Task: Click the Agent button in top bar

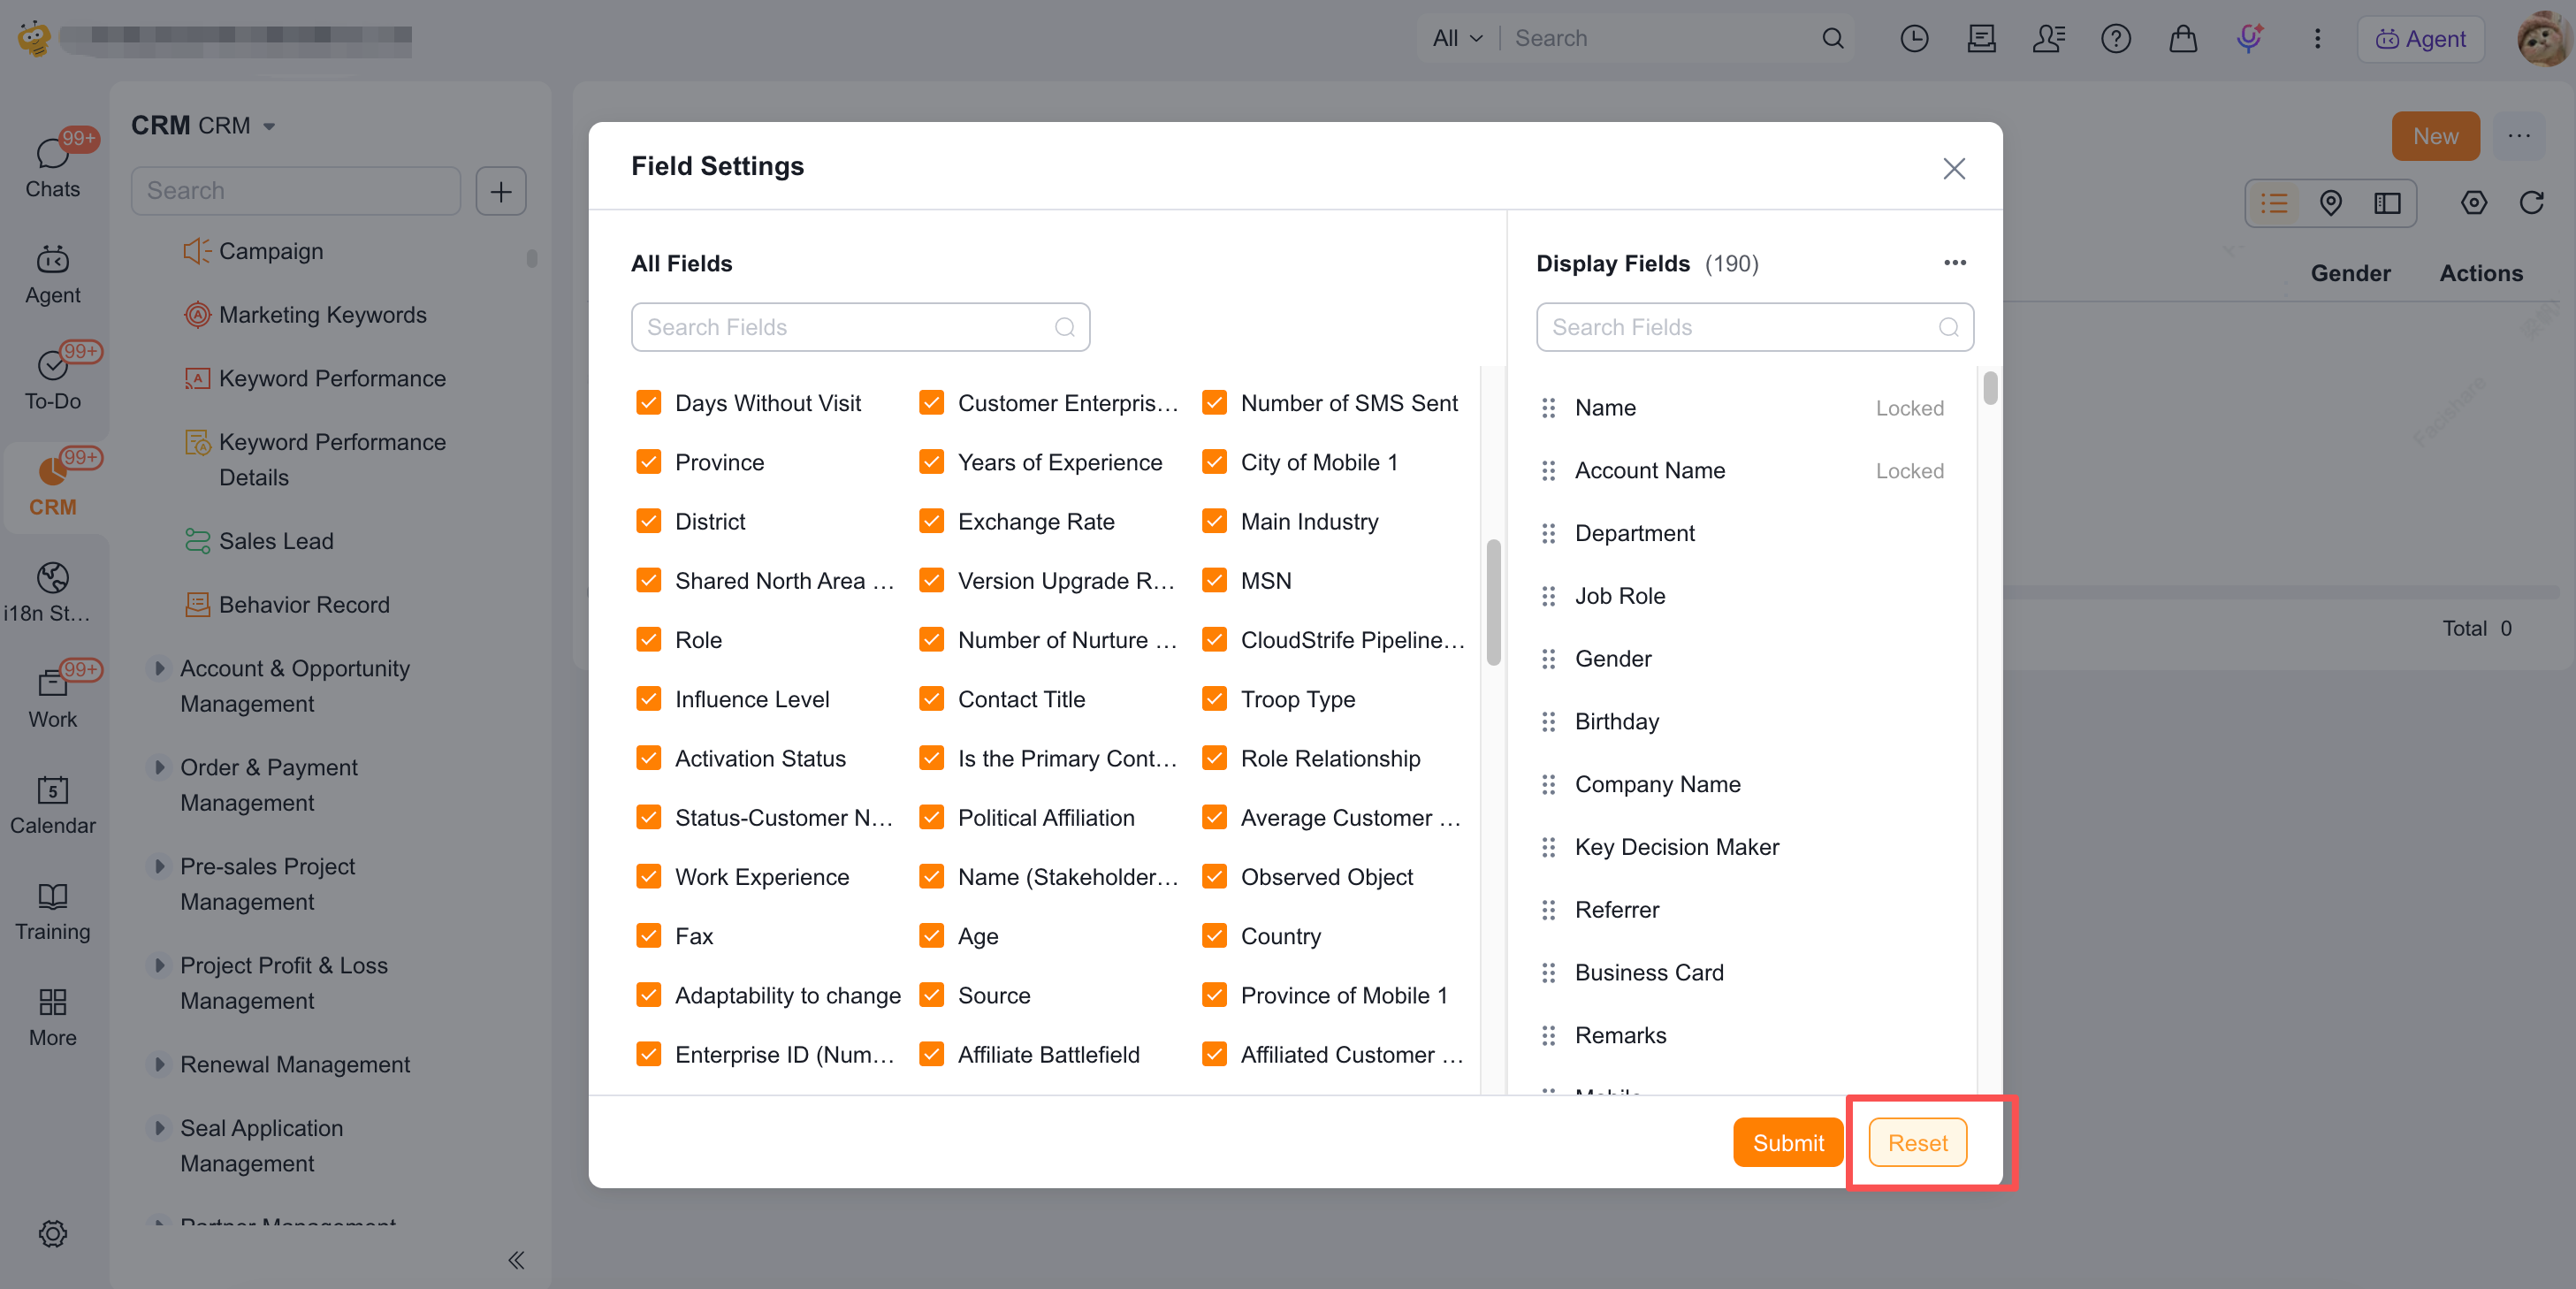Action: click(x=2421, y=38)
